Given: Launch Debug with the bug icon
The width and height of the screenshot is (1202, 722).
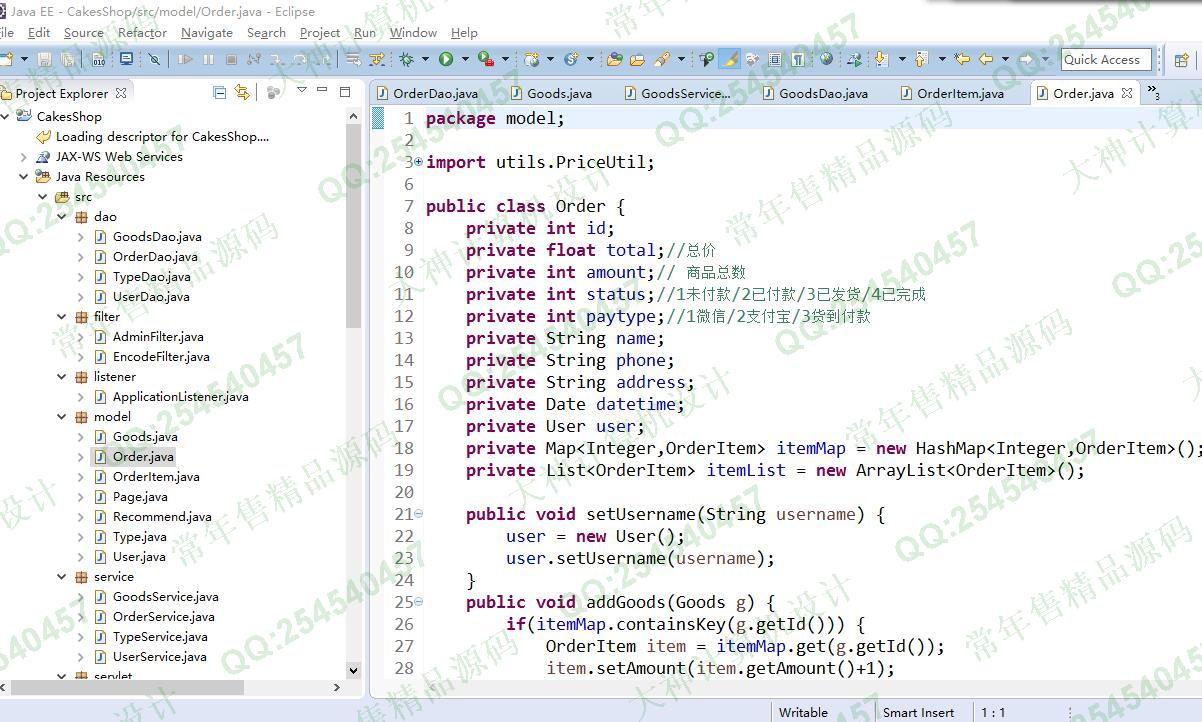Looking at the screenshot, I should 407,60.
